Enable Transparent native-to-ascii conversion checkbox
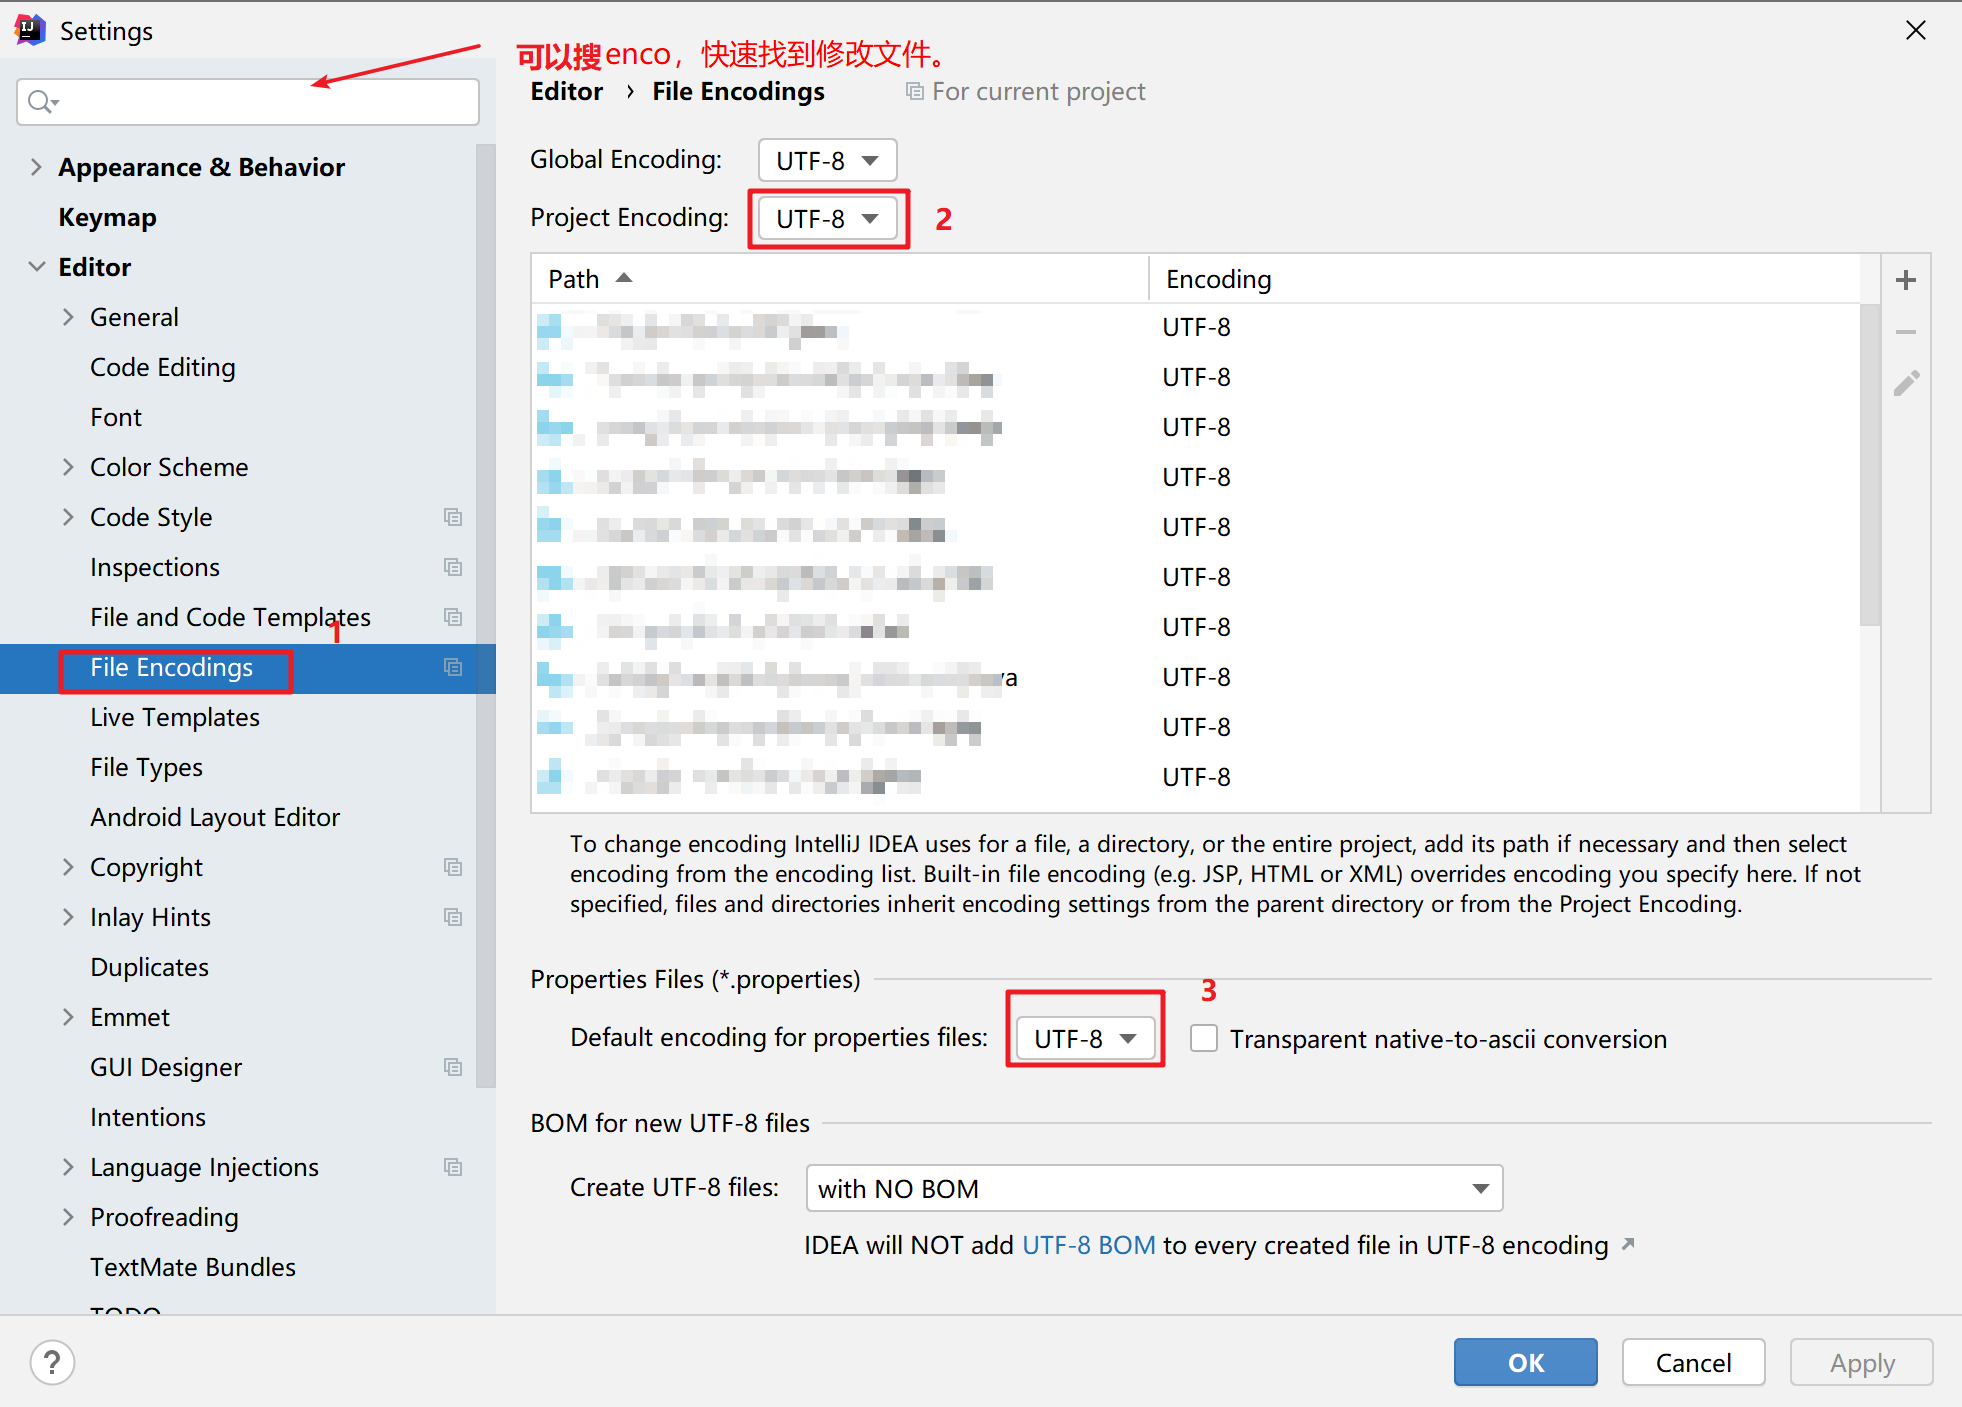The height and width of the screenshot is (1407, 1962). click(x=1204, y=1039)
